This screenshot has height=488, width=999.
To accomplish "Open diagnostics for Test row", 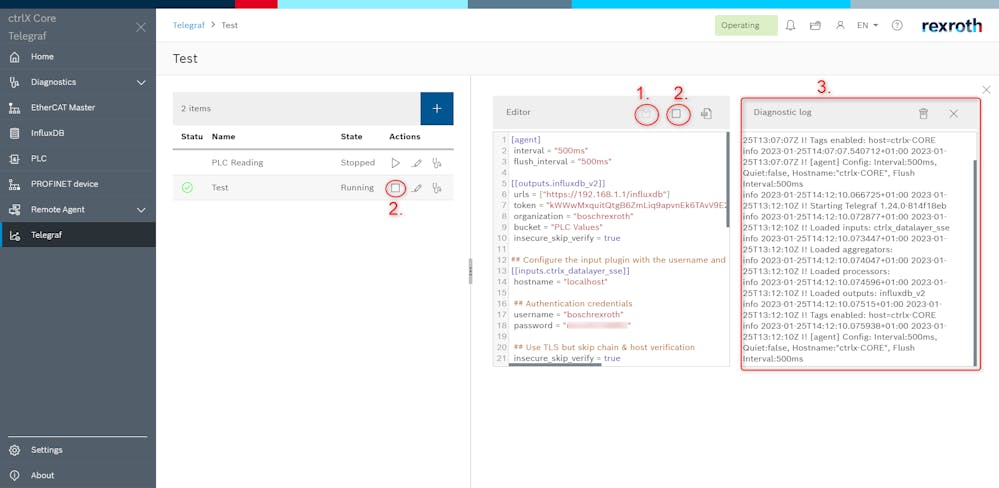I will pos(437,188).
